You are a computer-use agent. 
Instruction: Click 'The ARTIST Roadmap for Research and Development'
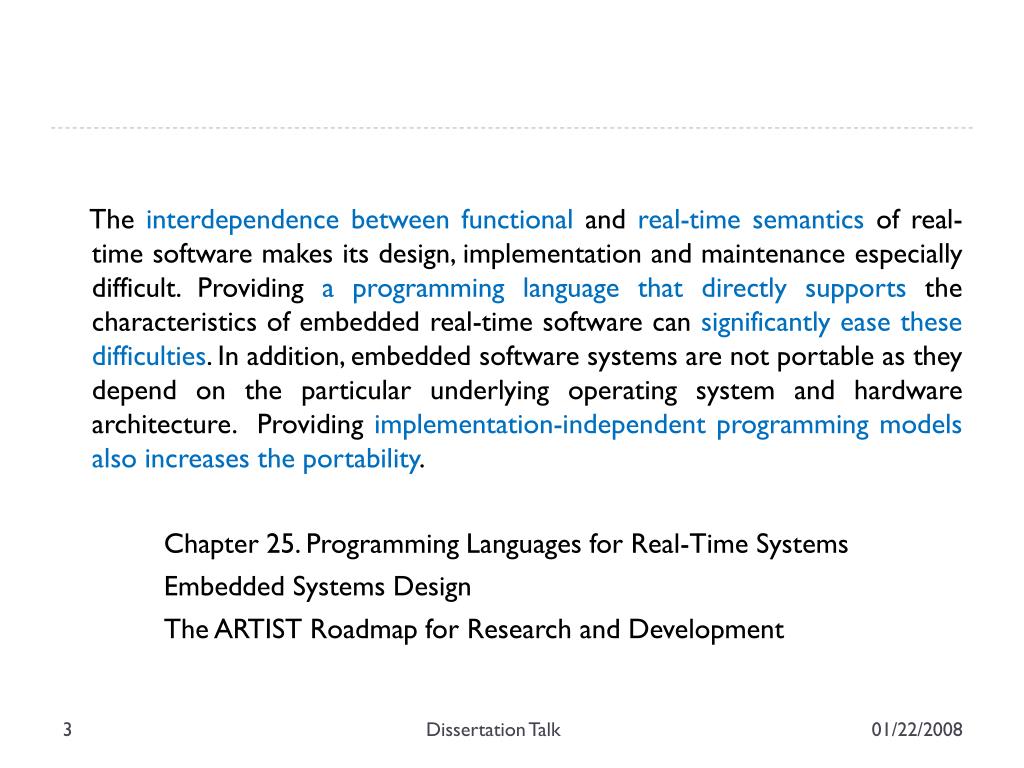click(474, 630)
